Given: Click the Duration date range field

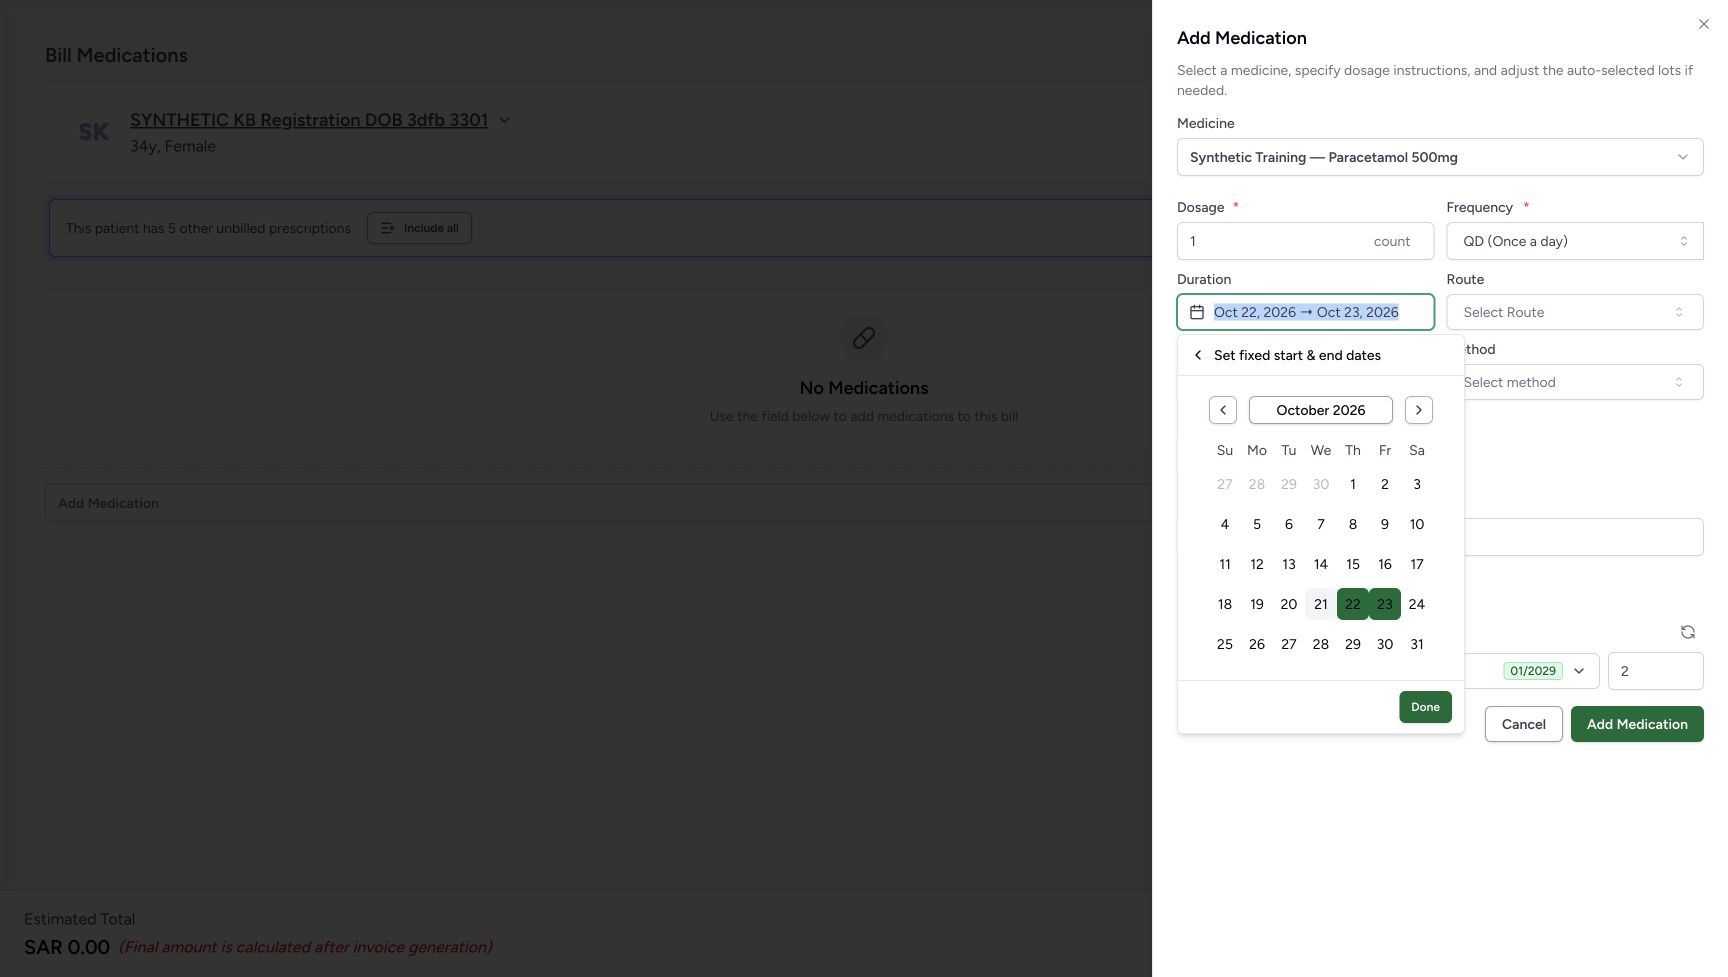Looking at the screenshot, I should (1305, 312).
